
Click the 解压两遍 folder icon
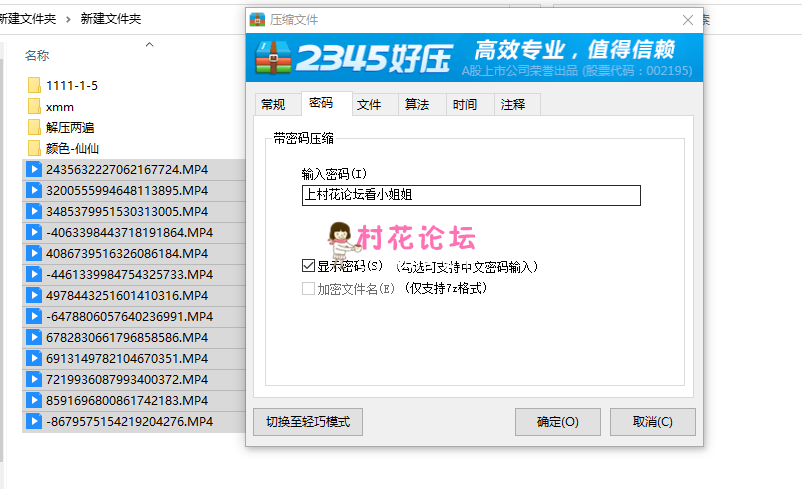[x=34, y=127]
